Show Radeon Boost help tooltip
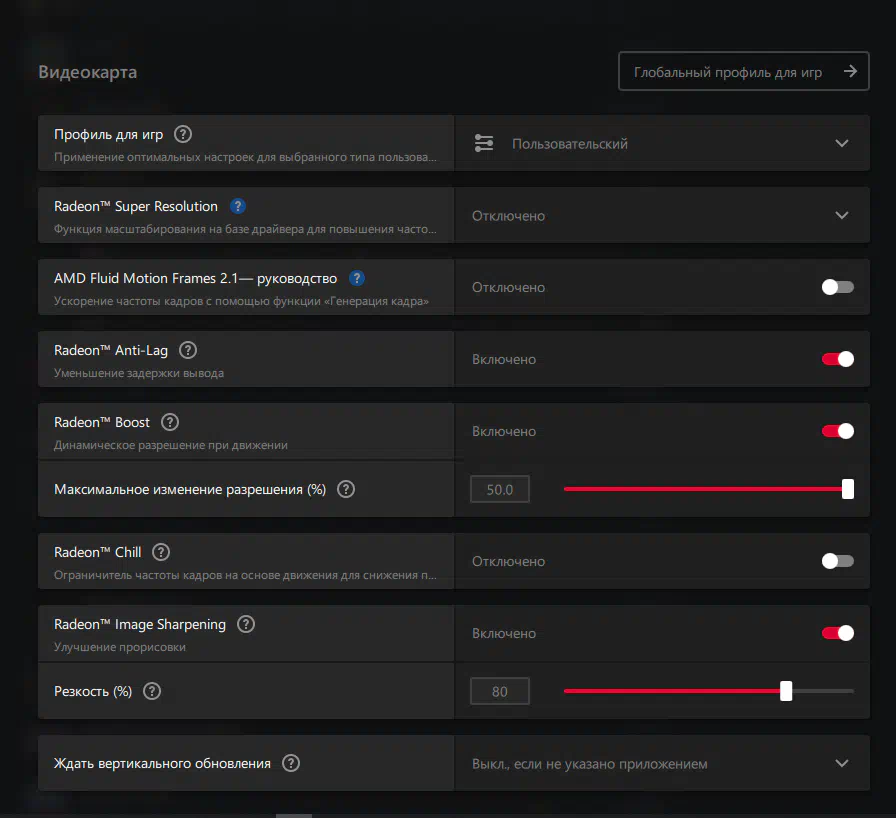 (170, 422)
